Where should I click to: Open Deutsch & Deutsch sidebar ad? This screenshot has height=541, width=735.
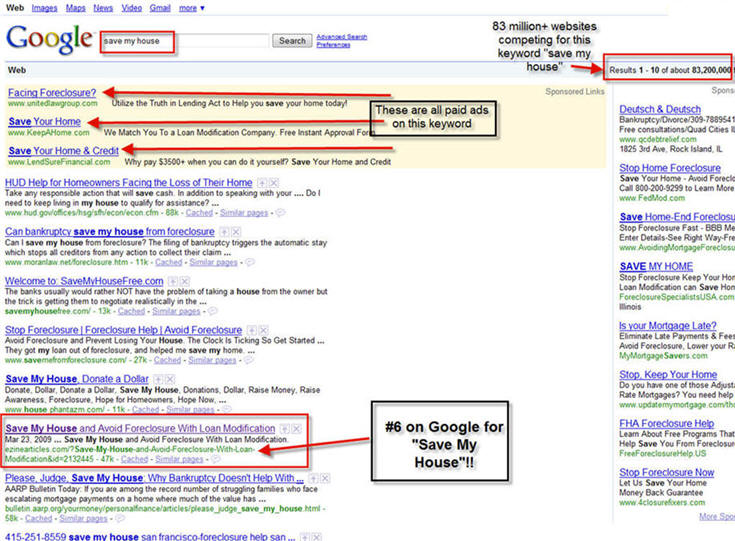660,109
